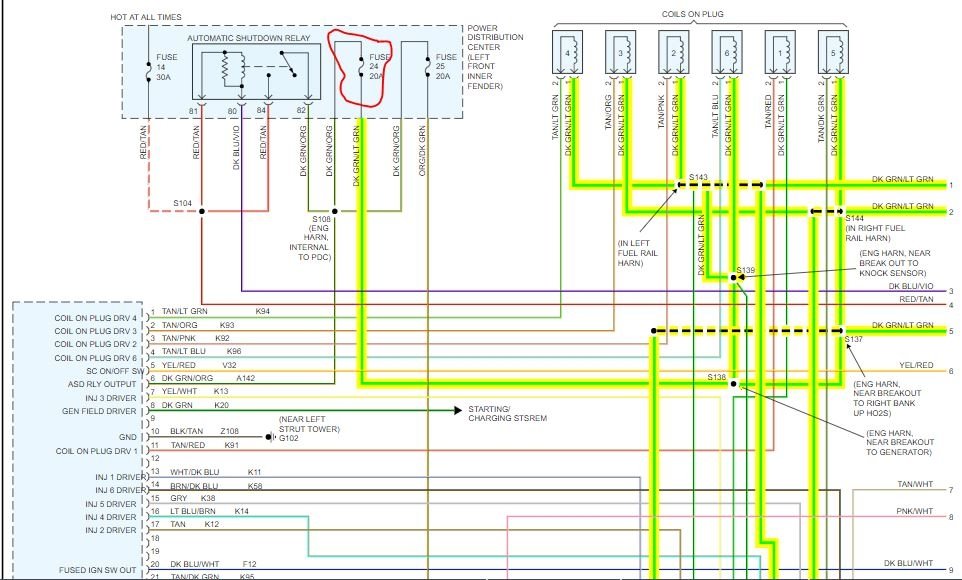962x580 pixels.
Task: Click the 'NEAR BREAK OUT TO KNOCK SENSOR' note
Action: click(x=895, y=263)
